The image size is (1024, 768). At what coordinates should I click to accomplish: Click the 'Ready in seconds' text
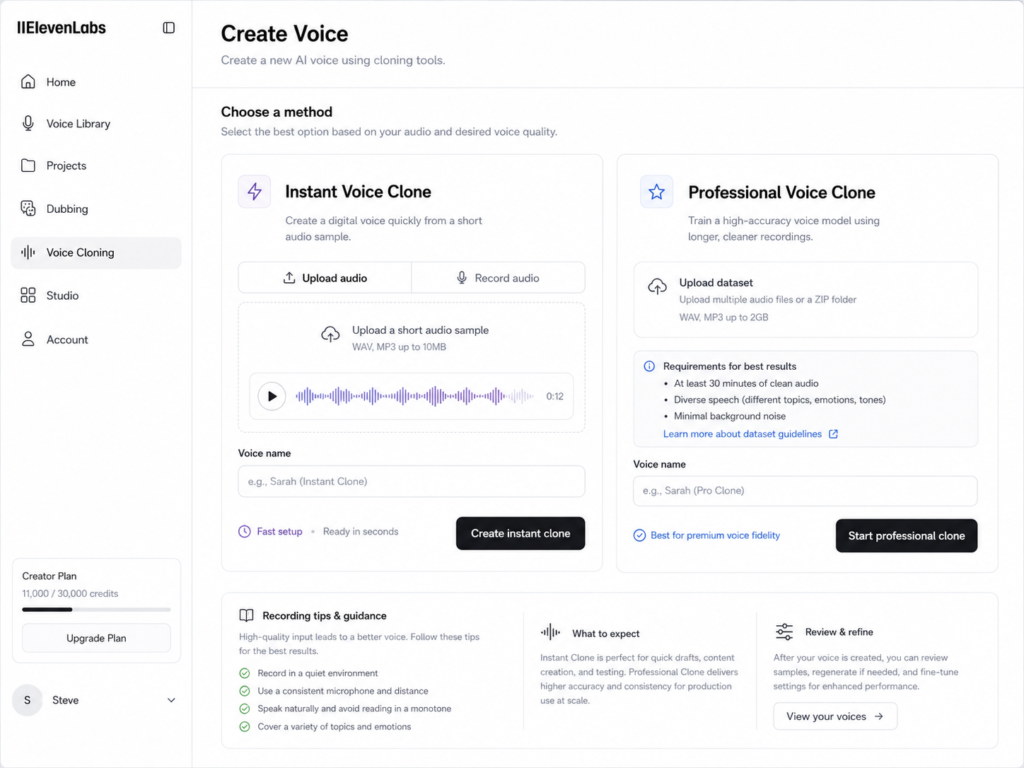(360, 532)
